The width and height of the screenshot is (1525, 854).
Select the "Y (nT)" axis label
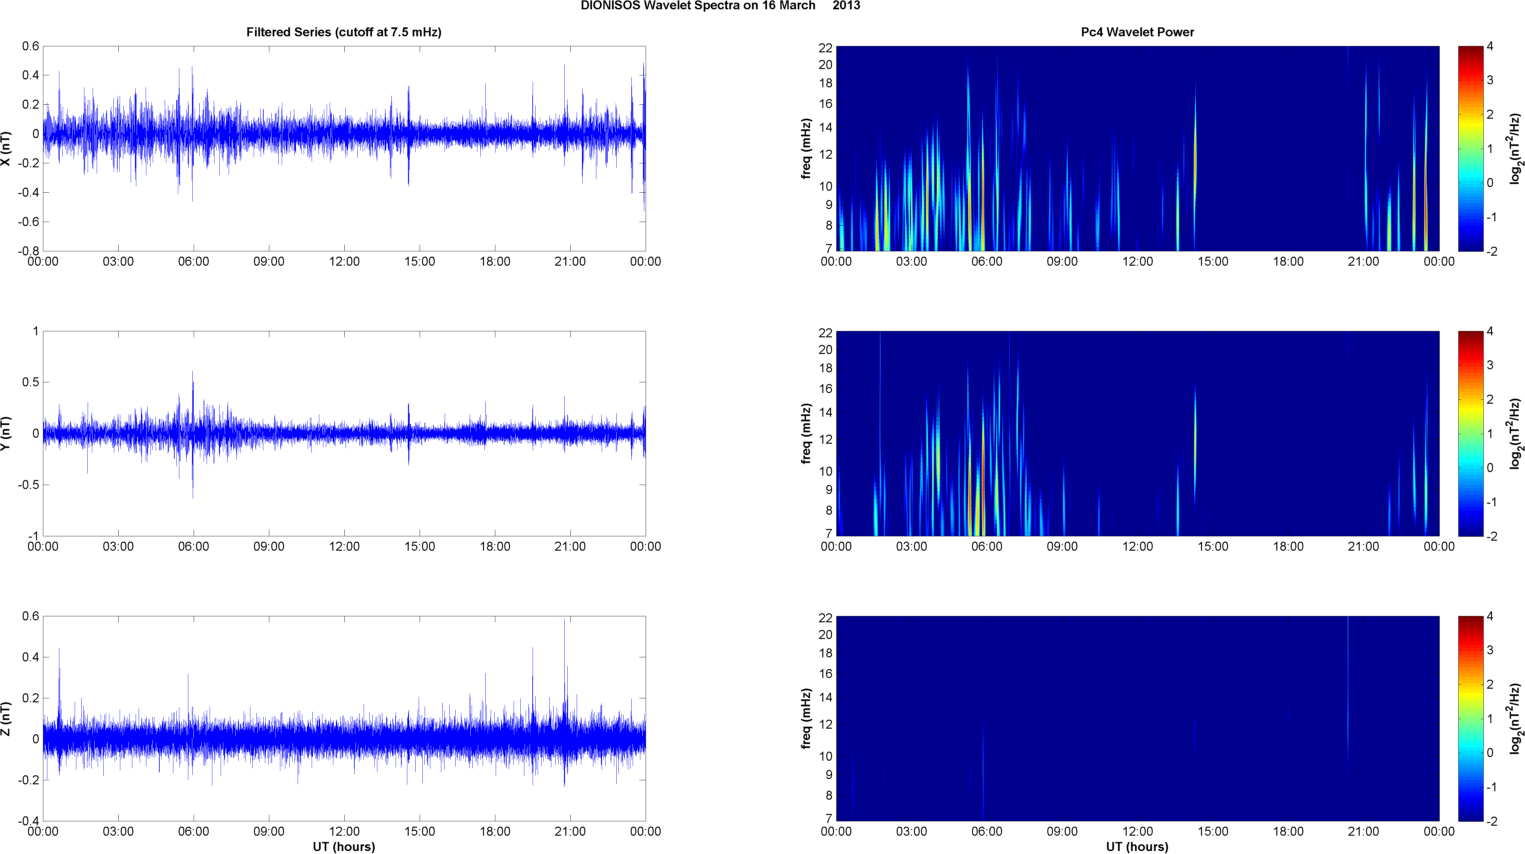coord(7,434)
